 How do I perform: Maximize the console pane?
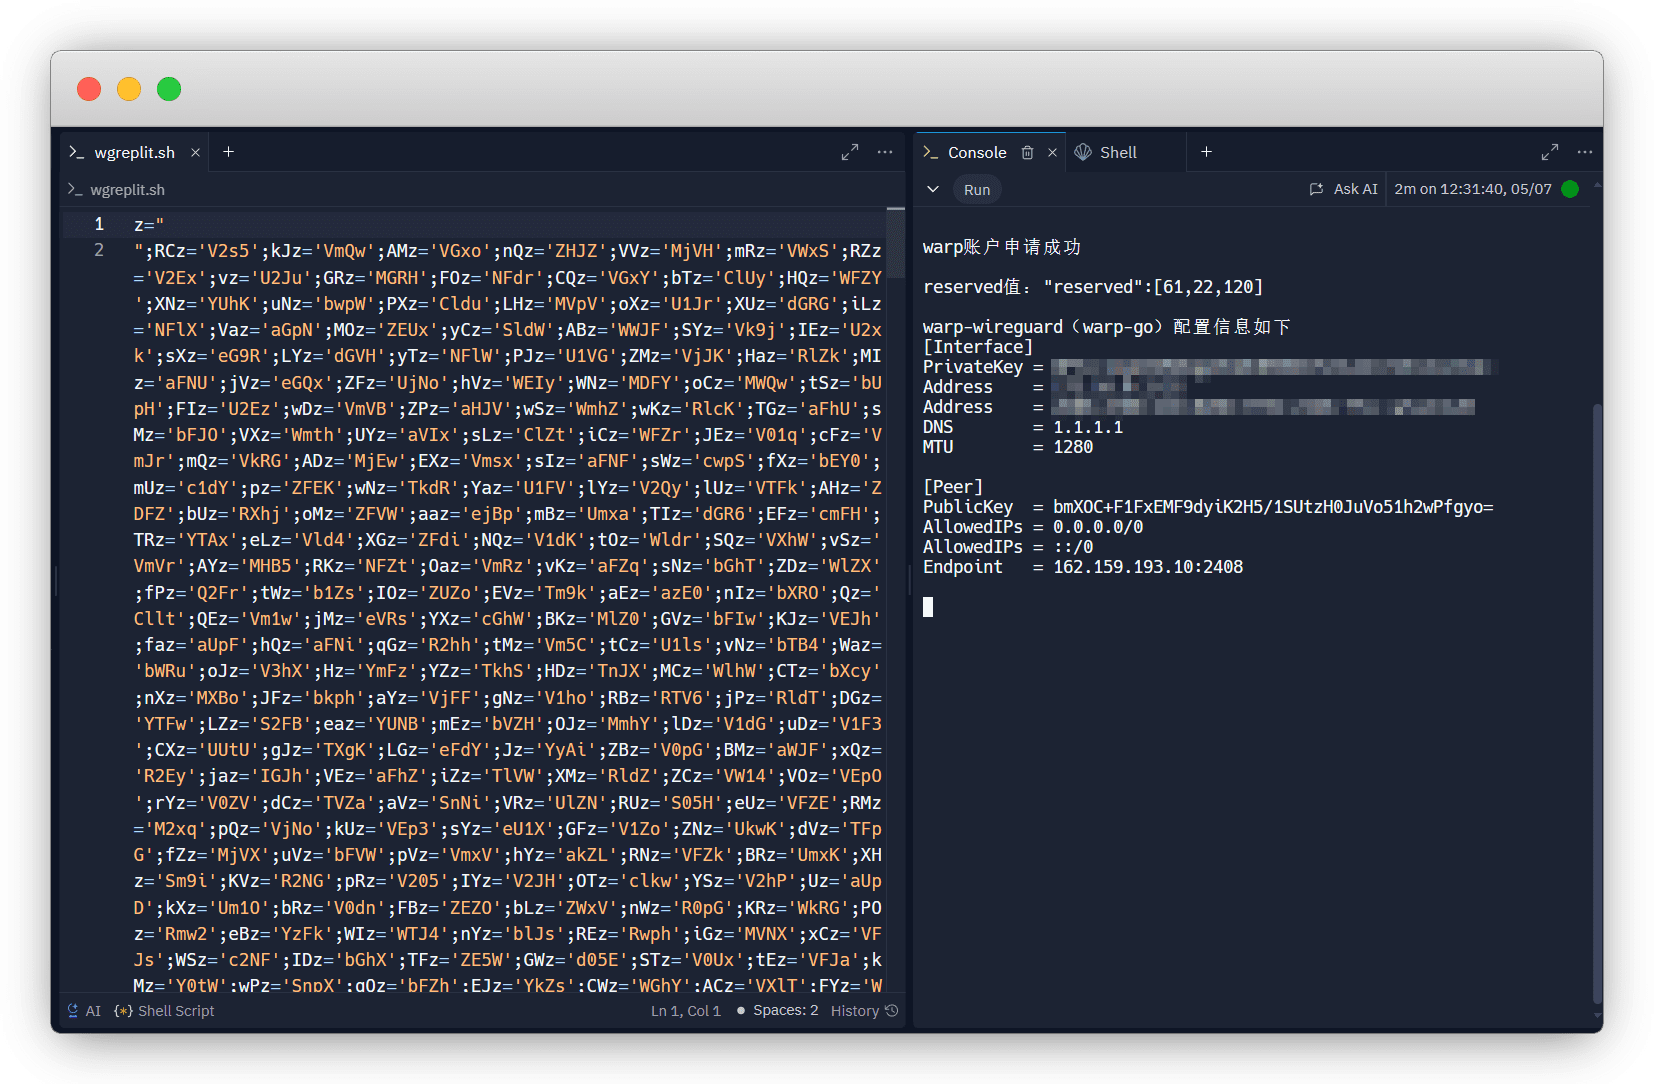point(1550,152)
